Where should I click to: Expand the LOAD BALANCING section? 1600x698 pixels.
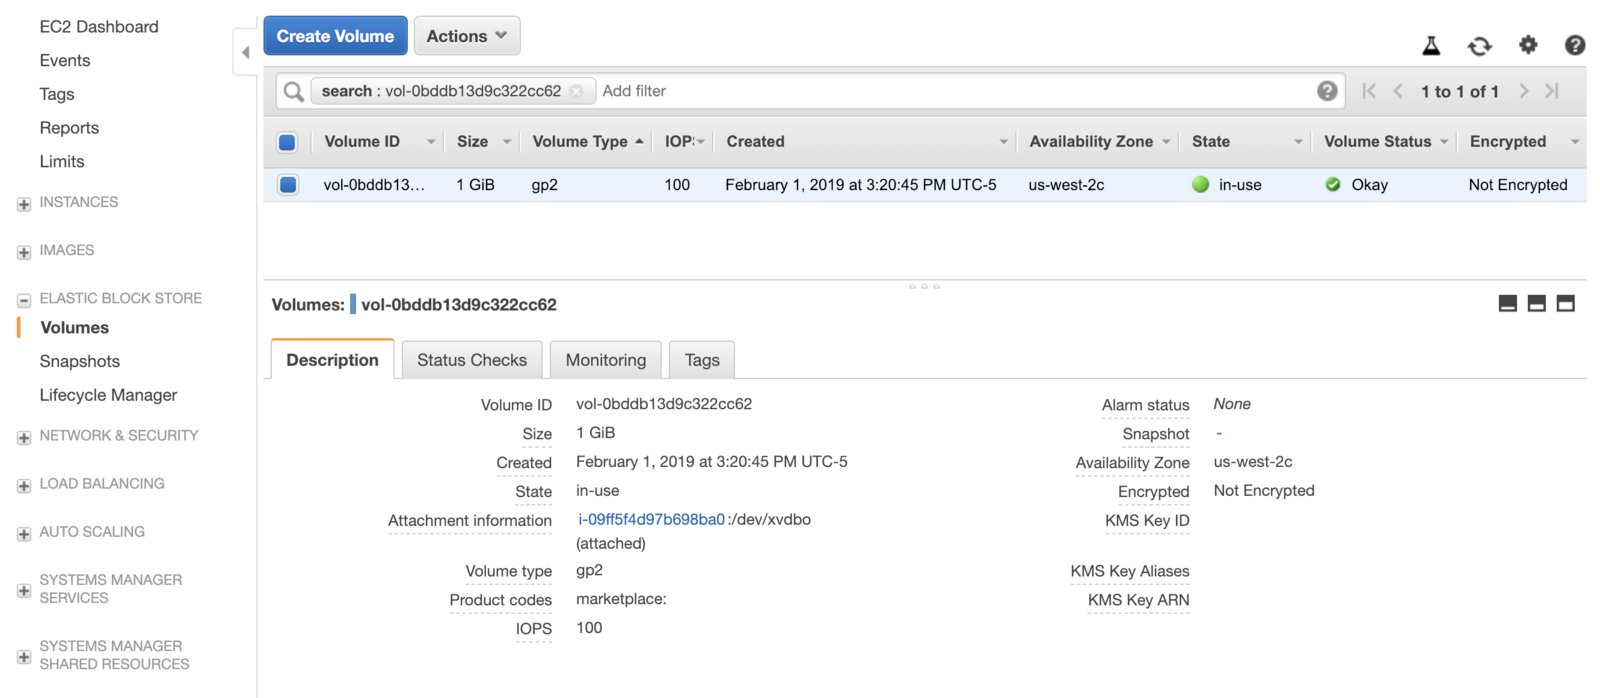pyautogui.click(x=24, y=486)
